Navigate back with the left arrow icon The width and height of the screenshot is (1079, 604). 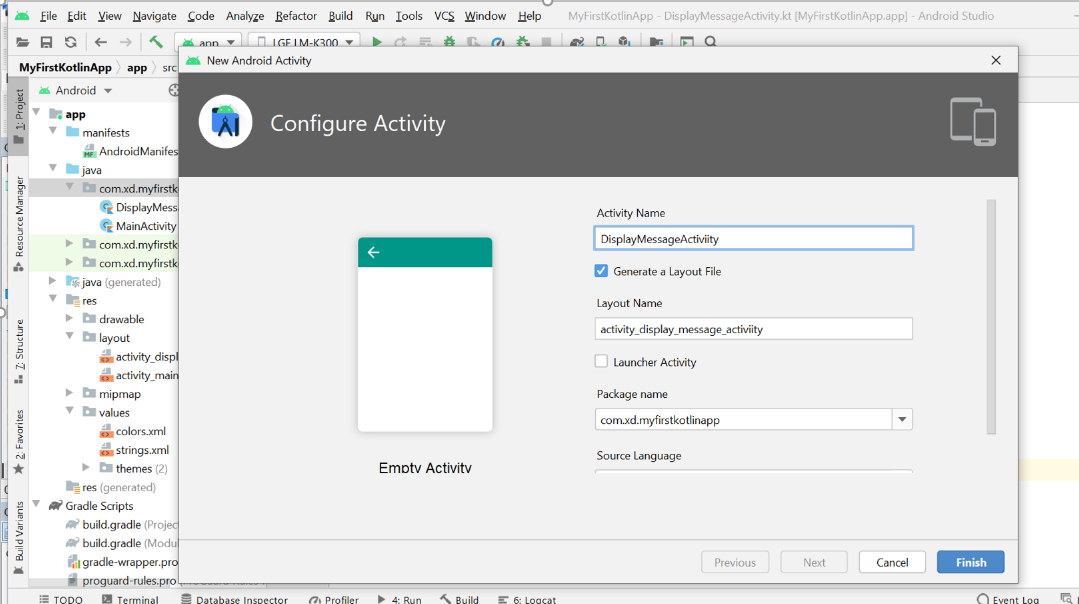click(x=100, y=42)
